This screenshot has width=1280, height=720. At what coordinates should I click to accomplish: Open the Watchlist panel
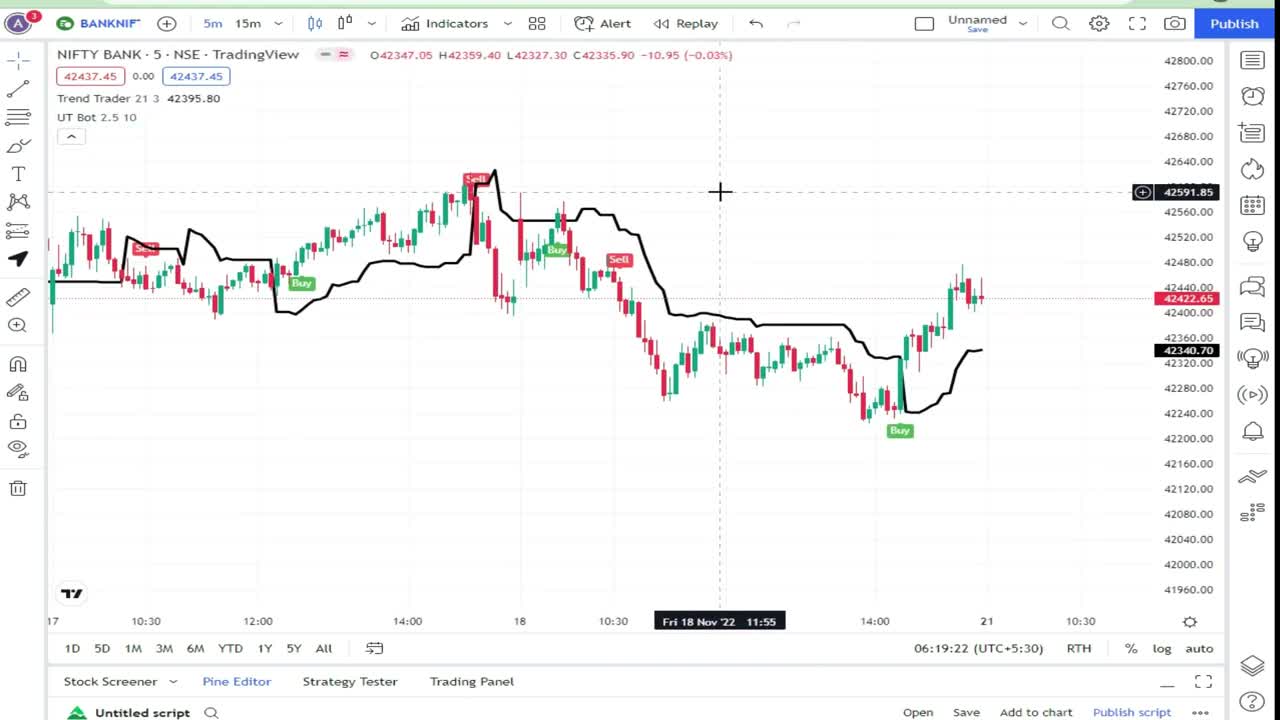pos(1252,61)
